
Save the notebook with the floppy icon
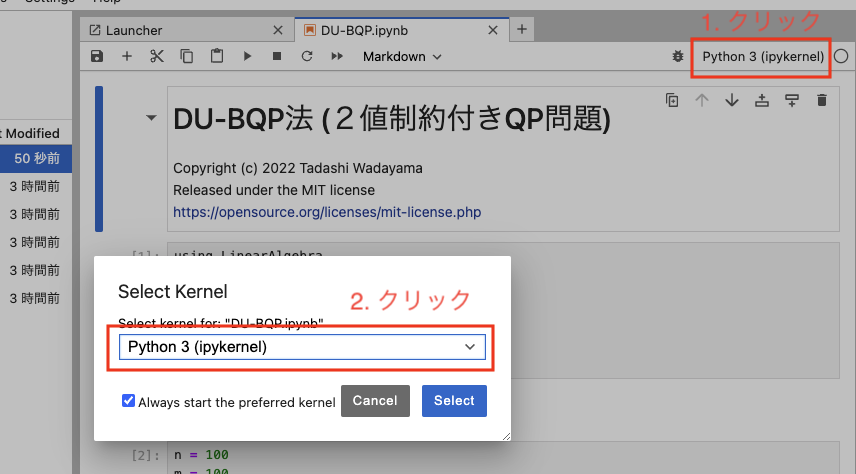pyautogui.click(x=97, y=56)
